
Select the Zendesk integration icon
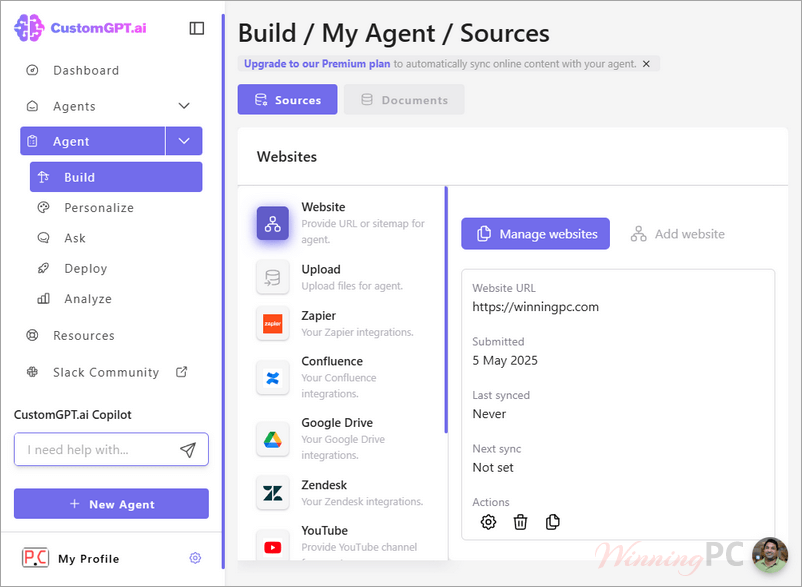point(273,493)
